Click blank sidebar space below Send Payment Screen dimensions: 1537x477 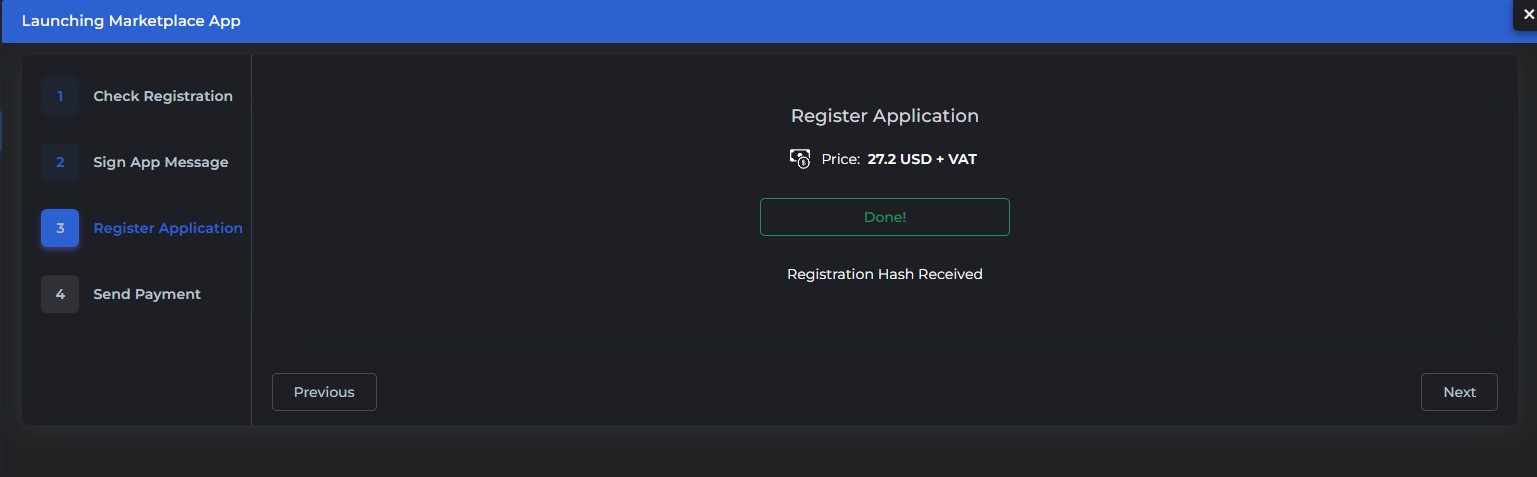point(137,370)
